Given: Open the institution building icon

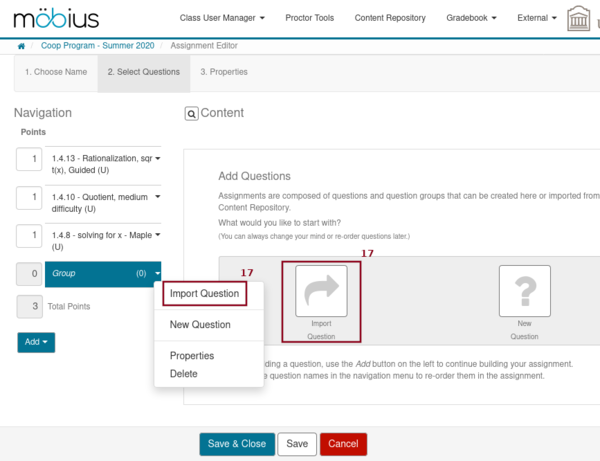Looking at the screenshot, I should [x=578, y=18].
